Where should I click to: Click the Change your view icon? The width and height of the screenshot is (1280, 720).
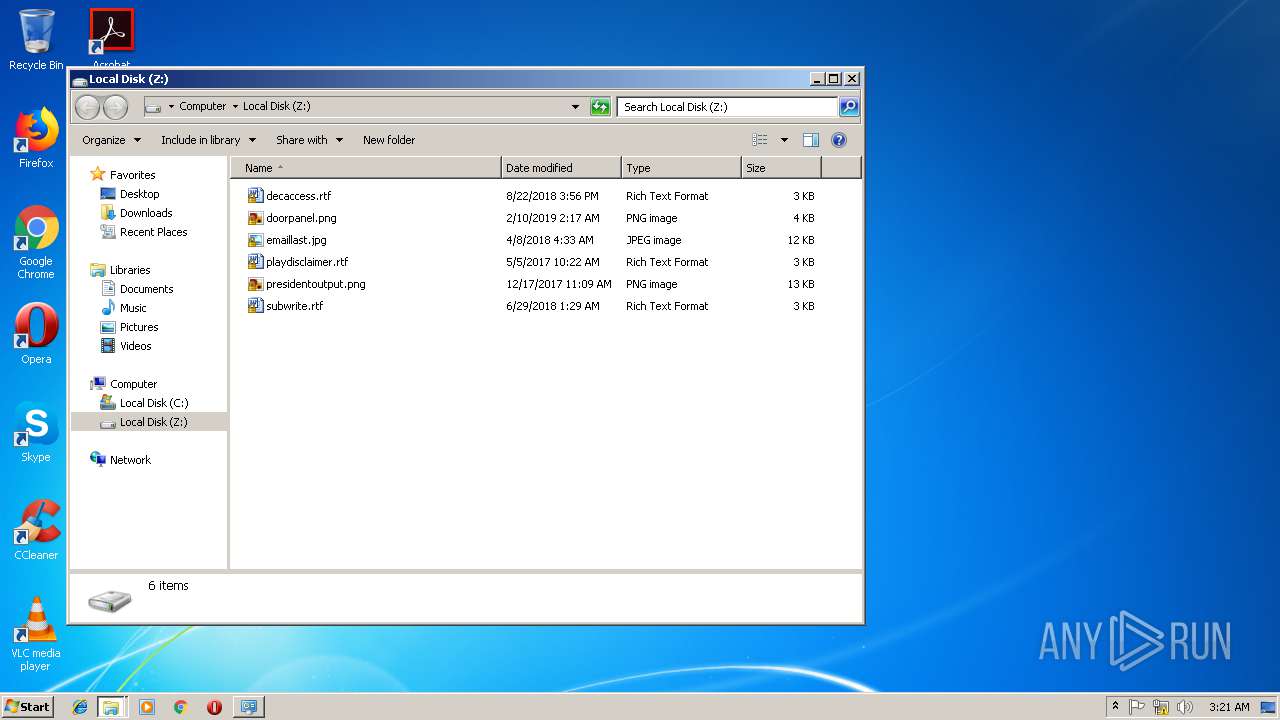[x=760, y=140]
